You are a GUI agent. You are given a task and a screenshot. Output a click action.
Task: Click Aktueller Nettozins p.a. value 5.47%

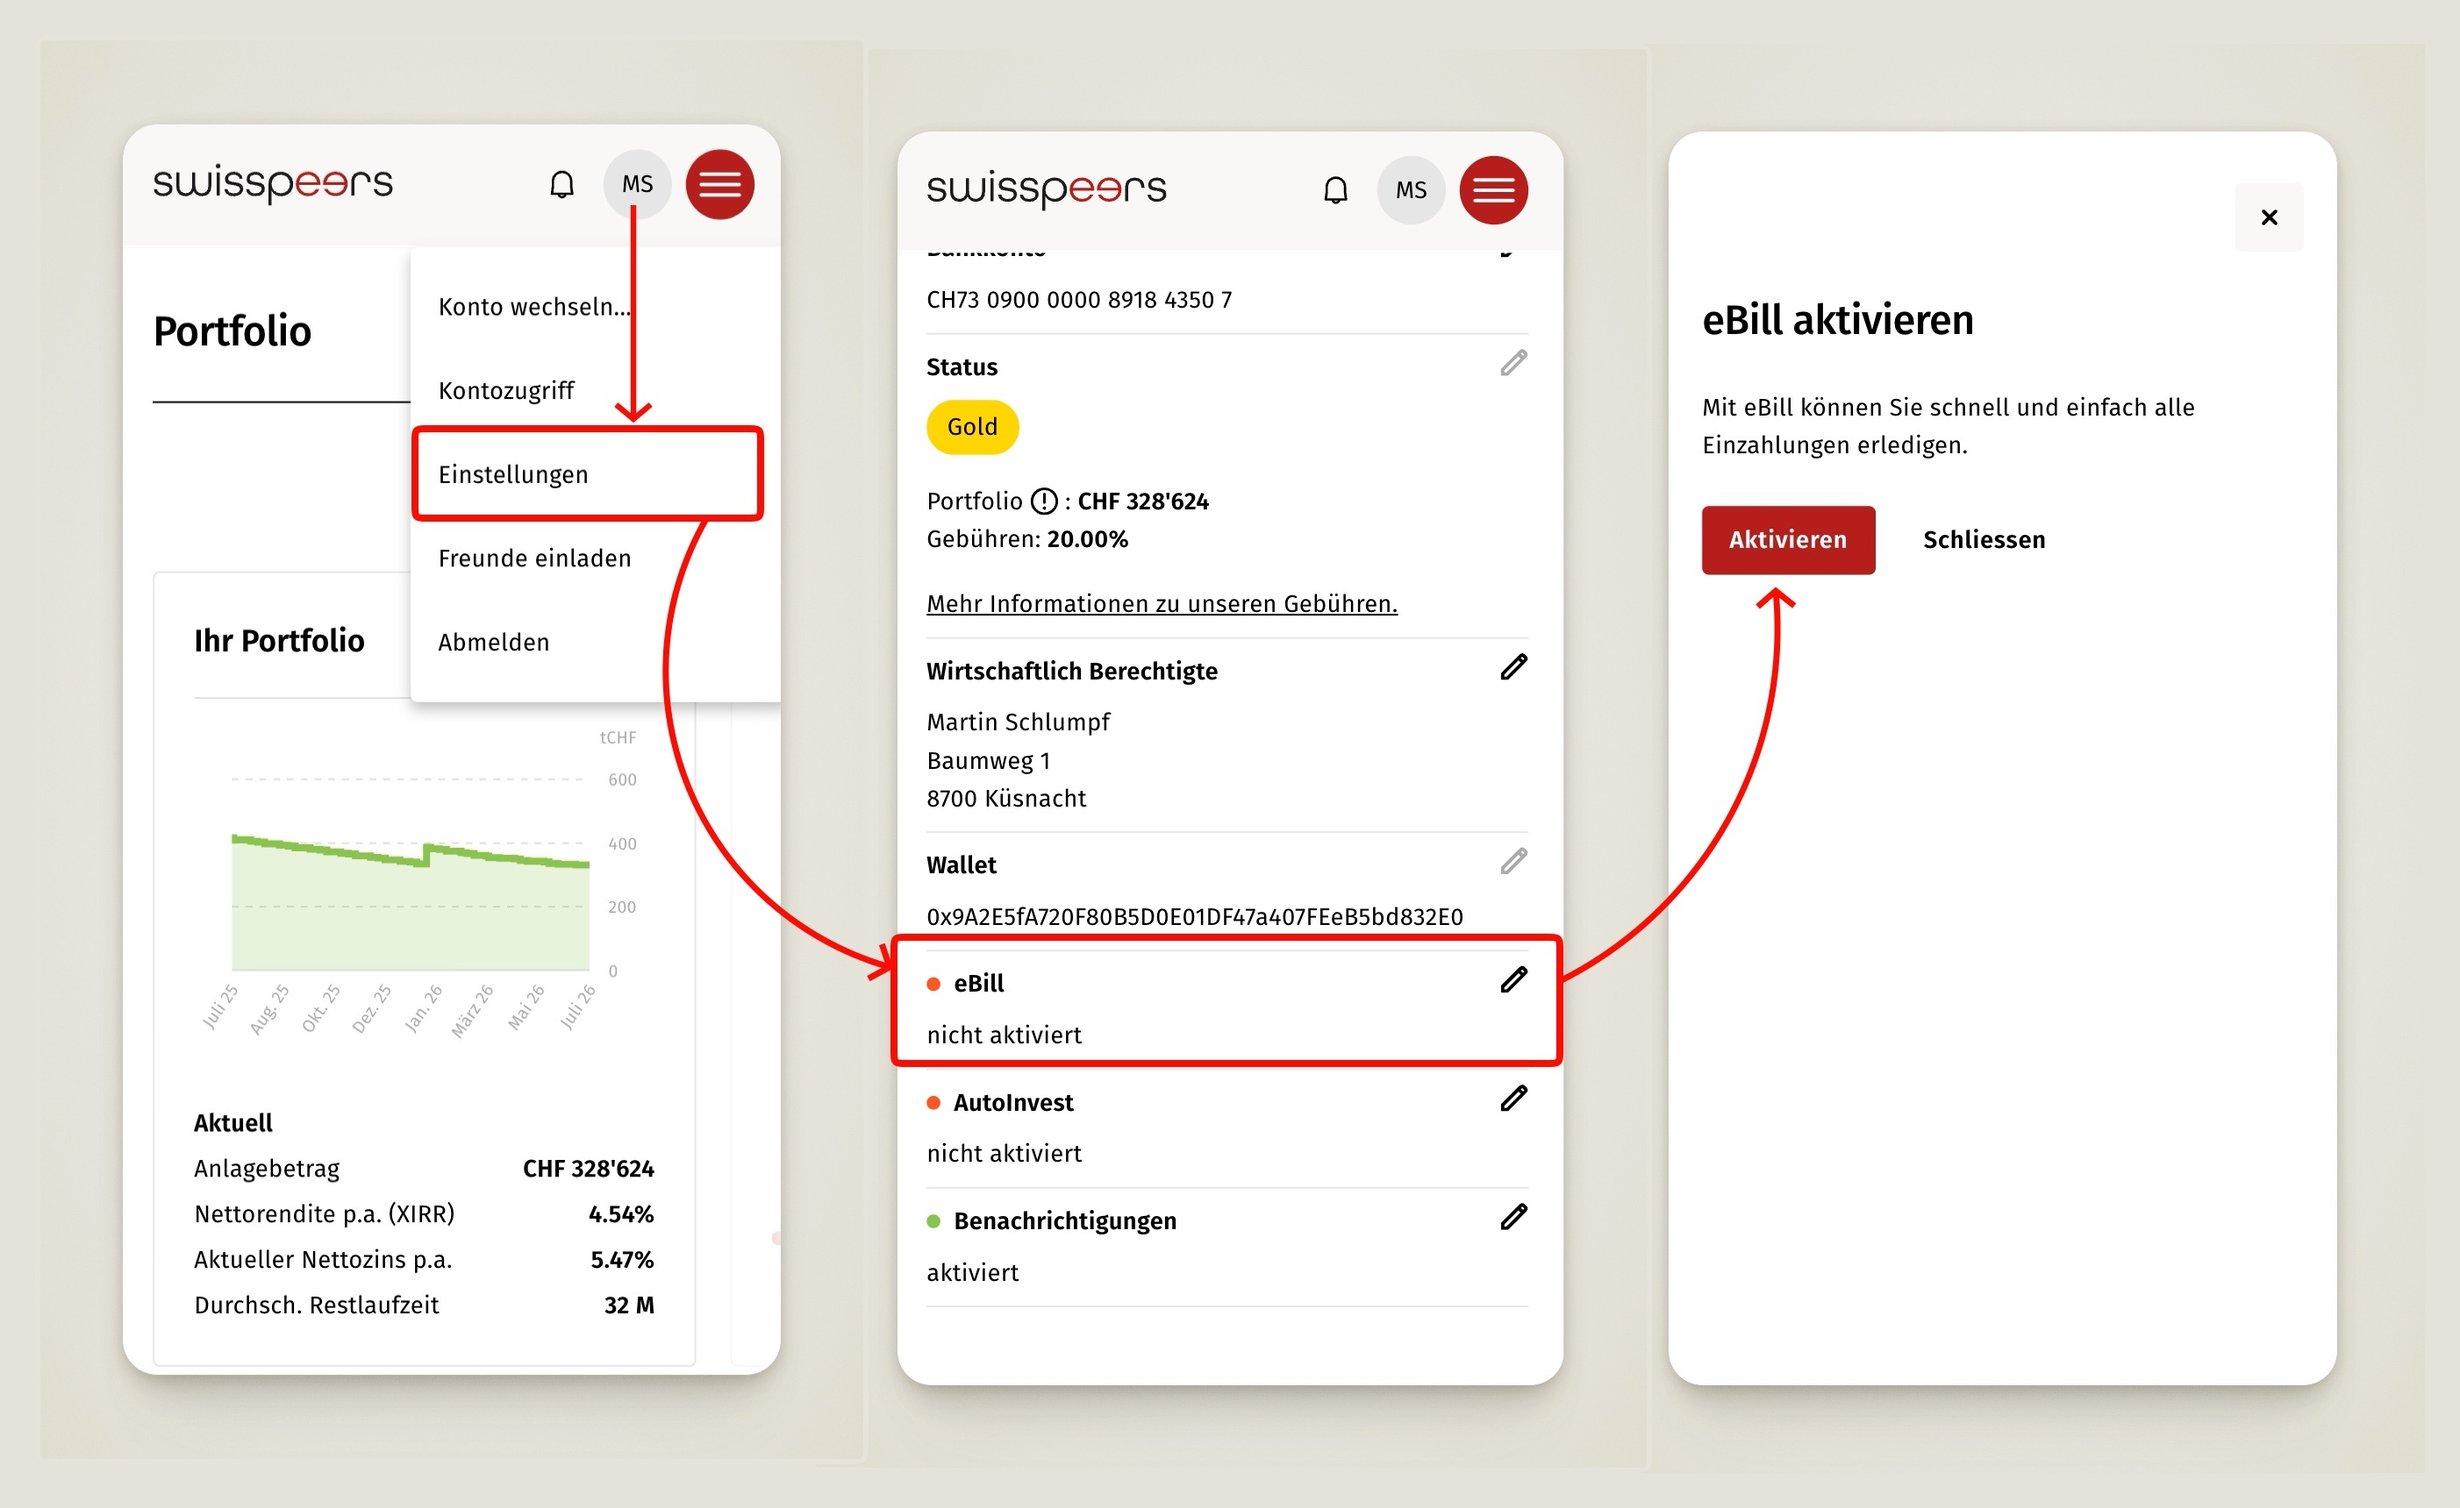point(622,1260)
